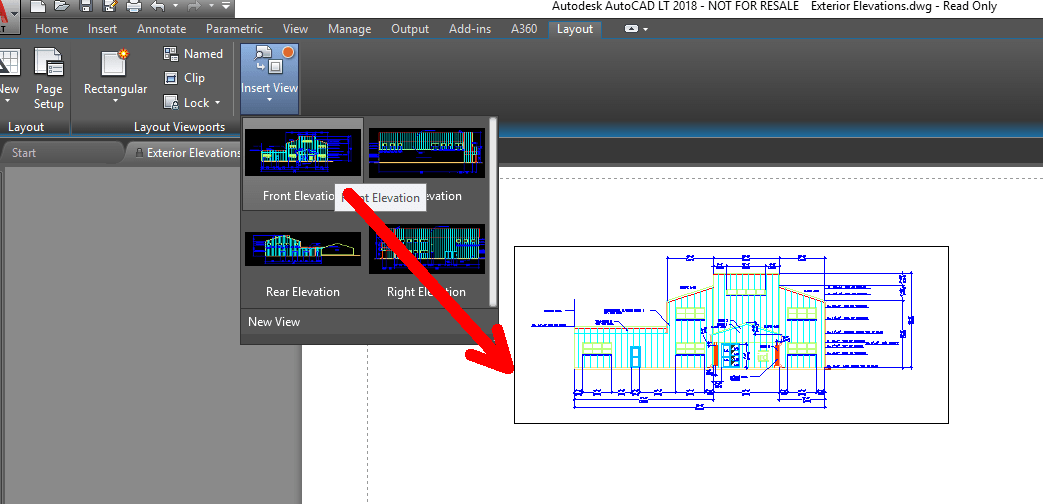Switch to the Home ribbon tab
Image resolution: width=1043 pixels, height=504 pixels.
pos(51,29)
